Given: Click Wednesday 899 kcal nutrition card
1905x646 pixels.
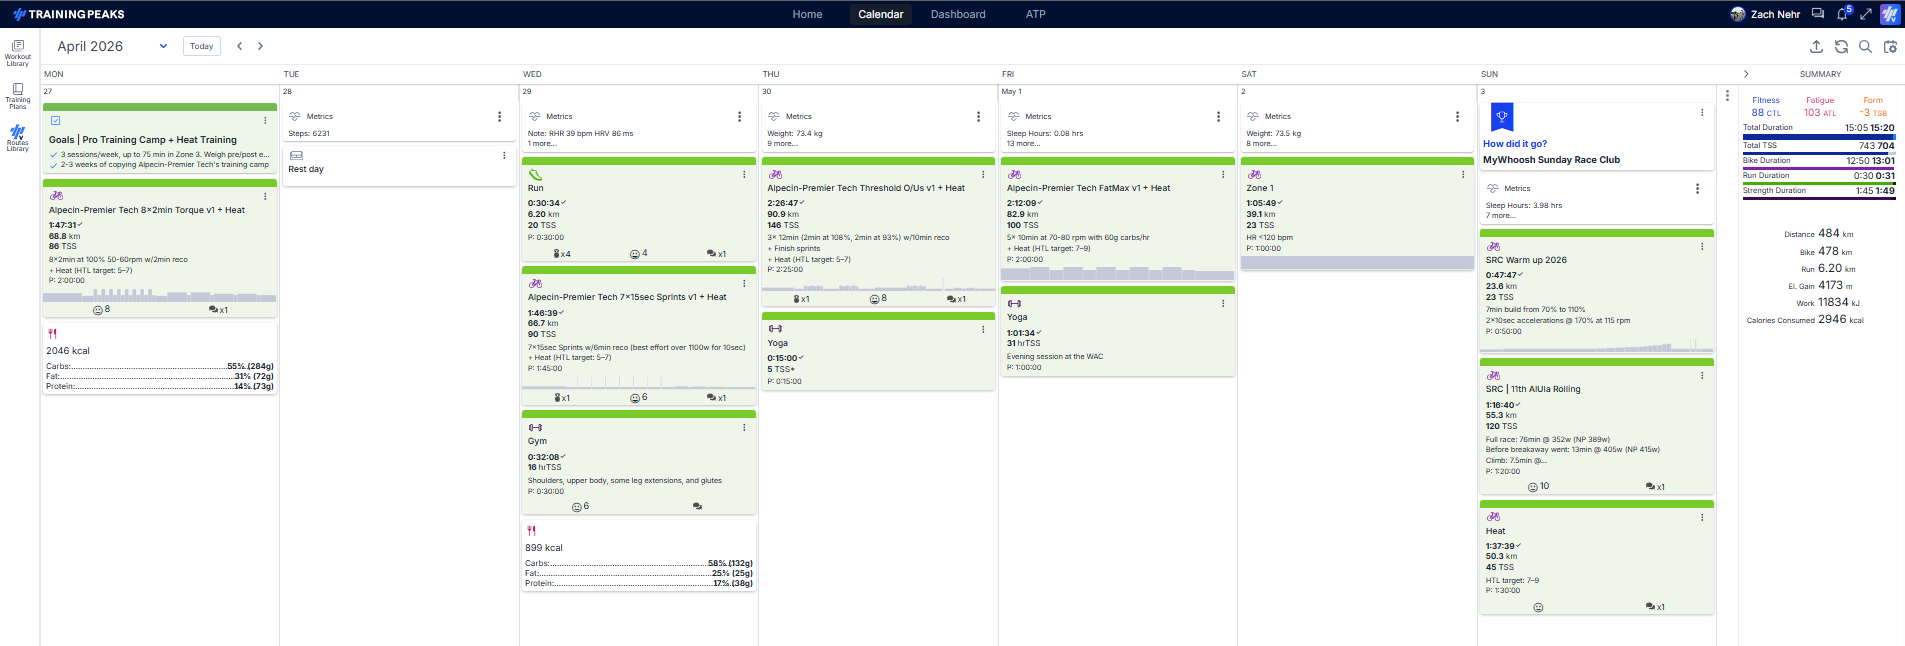Looking at the screenshot, I should coord(639,556).
